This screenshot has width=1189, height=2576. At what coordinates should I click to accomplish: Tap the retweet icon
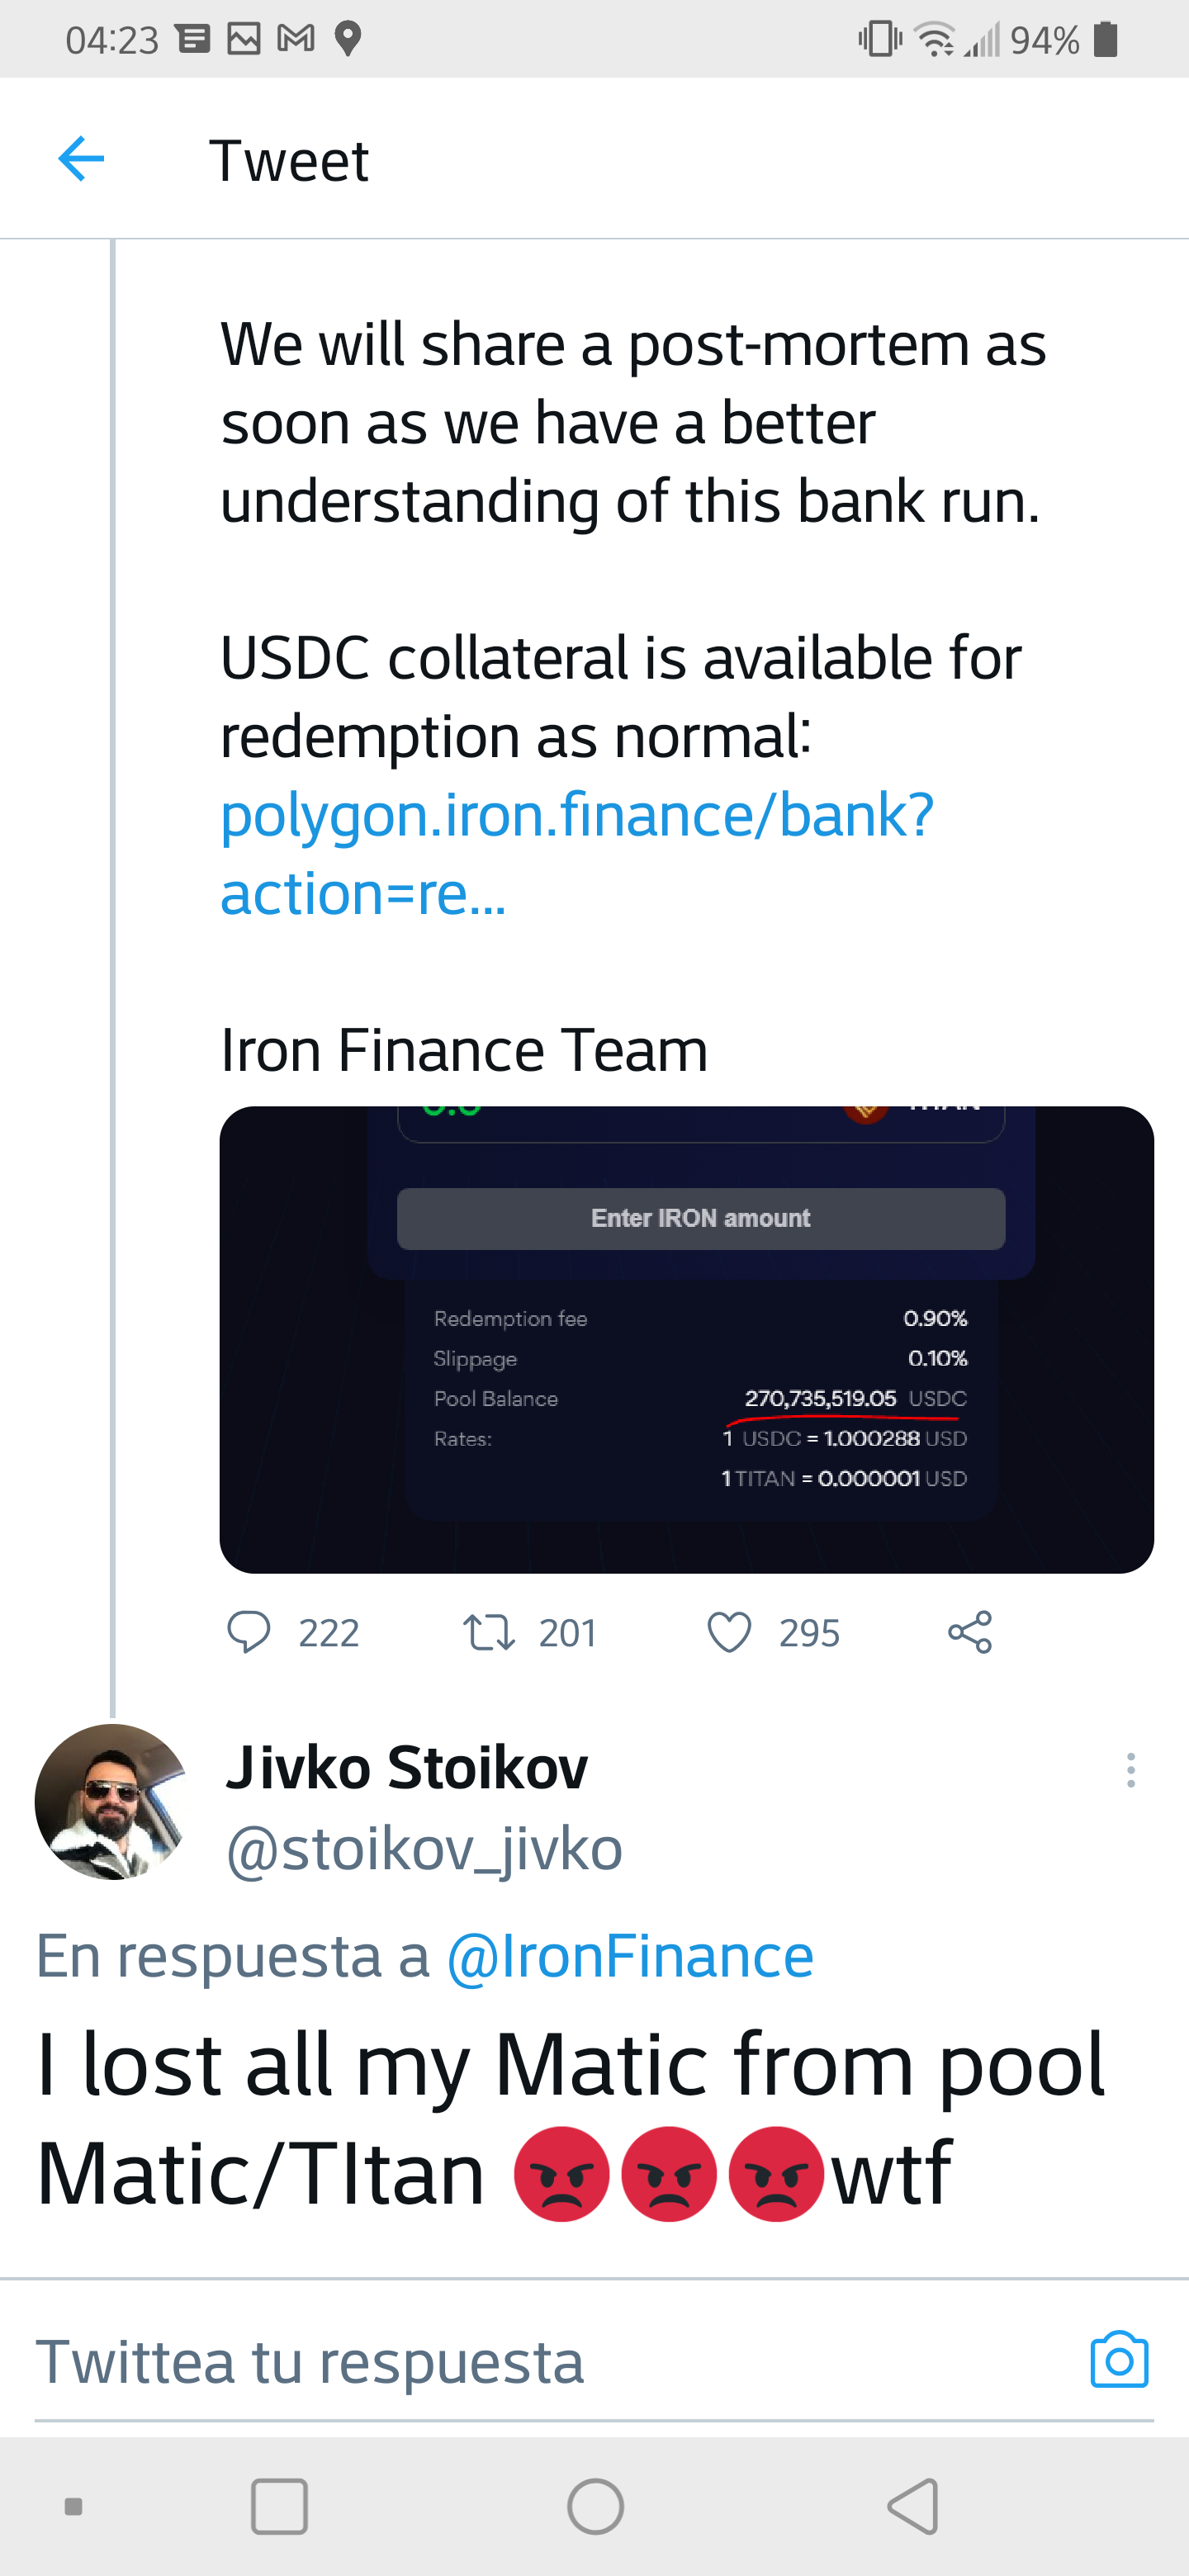click(489, 1632)
